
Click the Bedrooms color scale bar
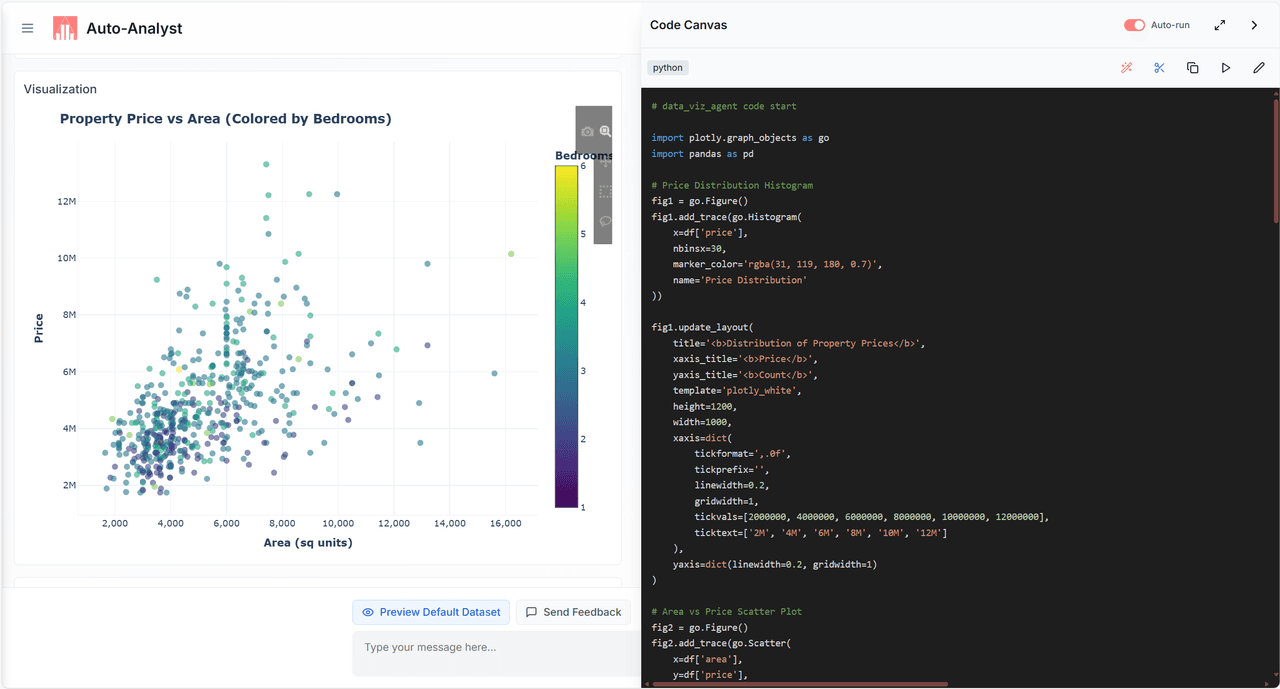(x=566, y=337)
